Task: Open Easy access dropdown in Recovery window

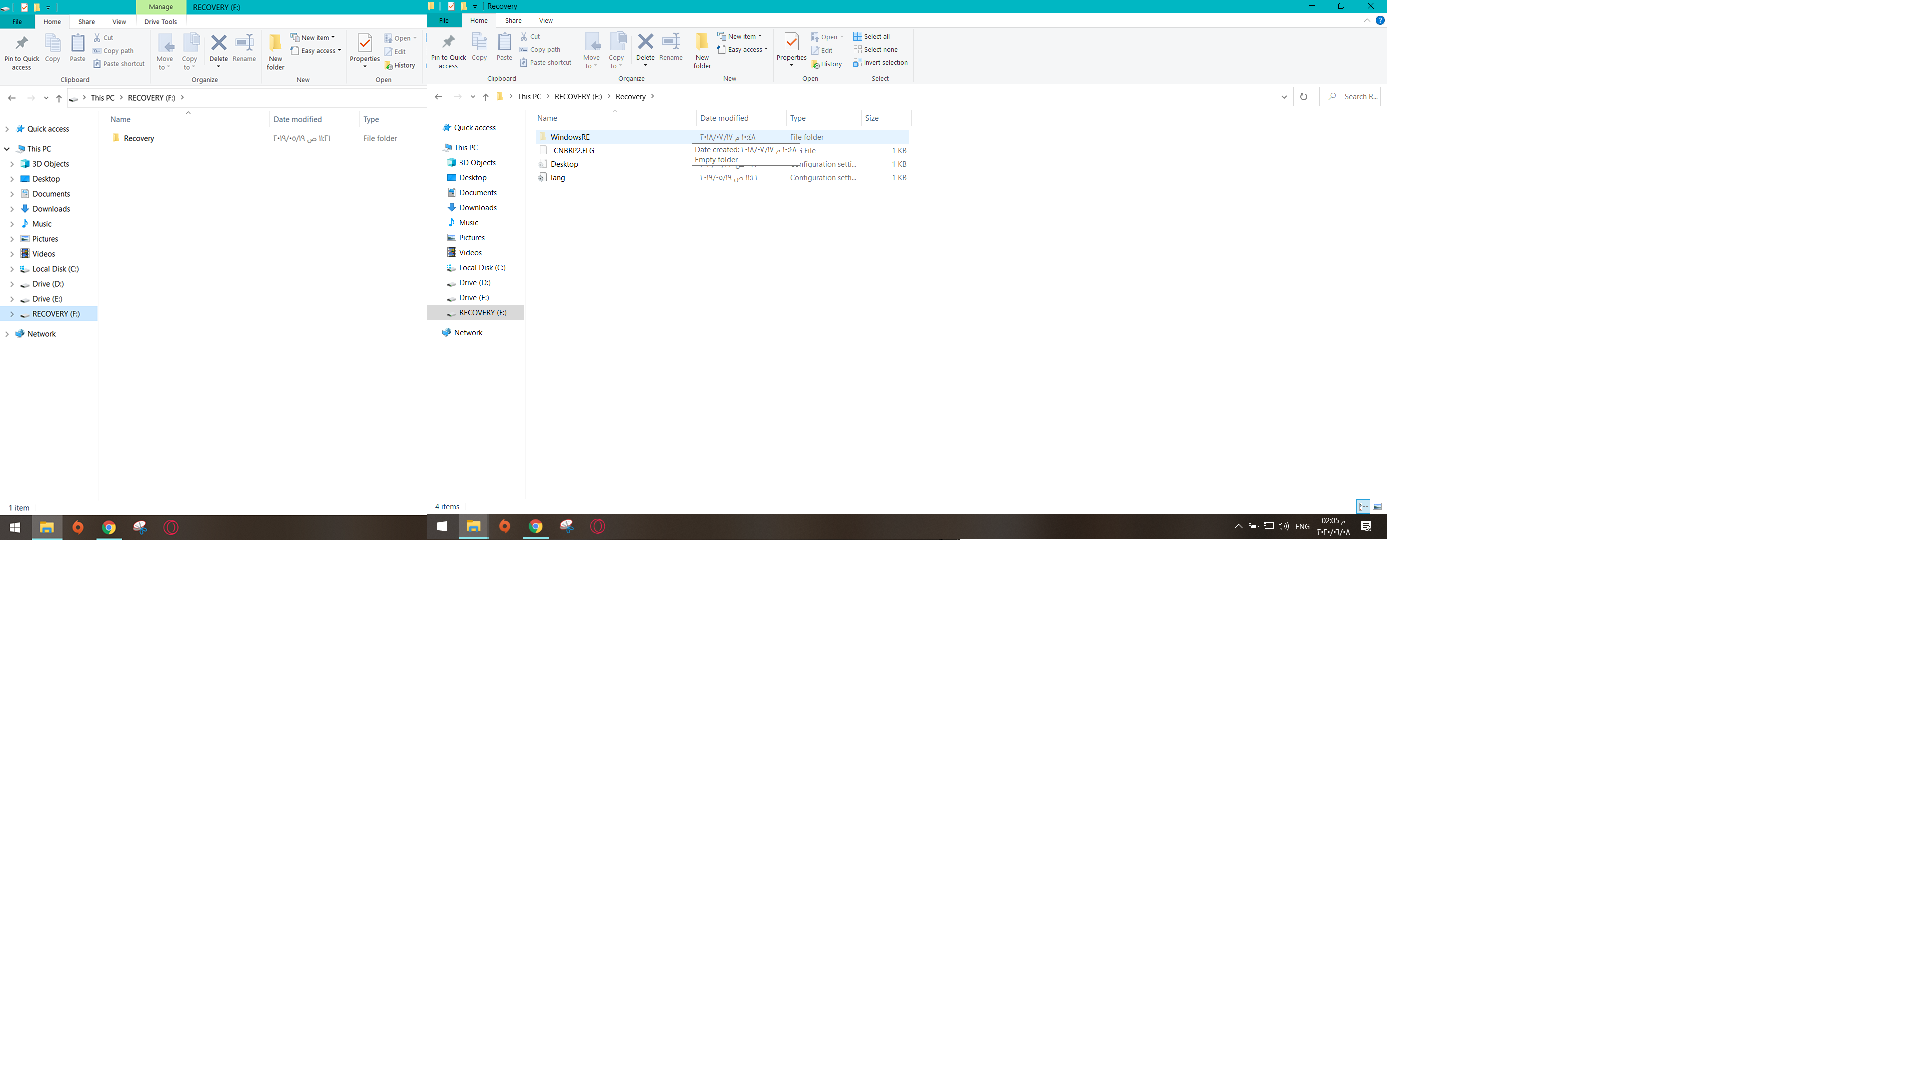Action: click(743, 49)
